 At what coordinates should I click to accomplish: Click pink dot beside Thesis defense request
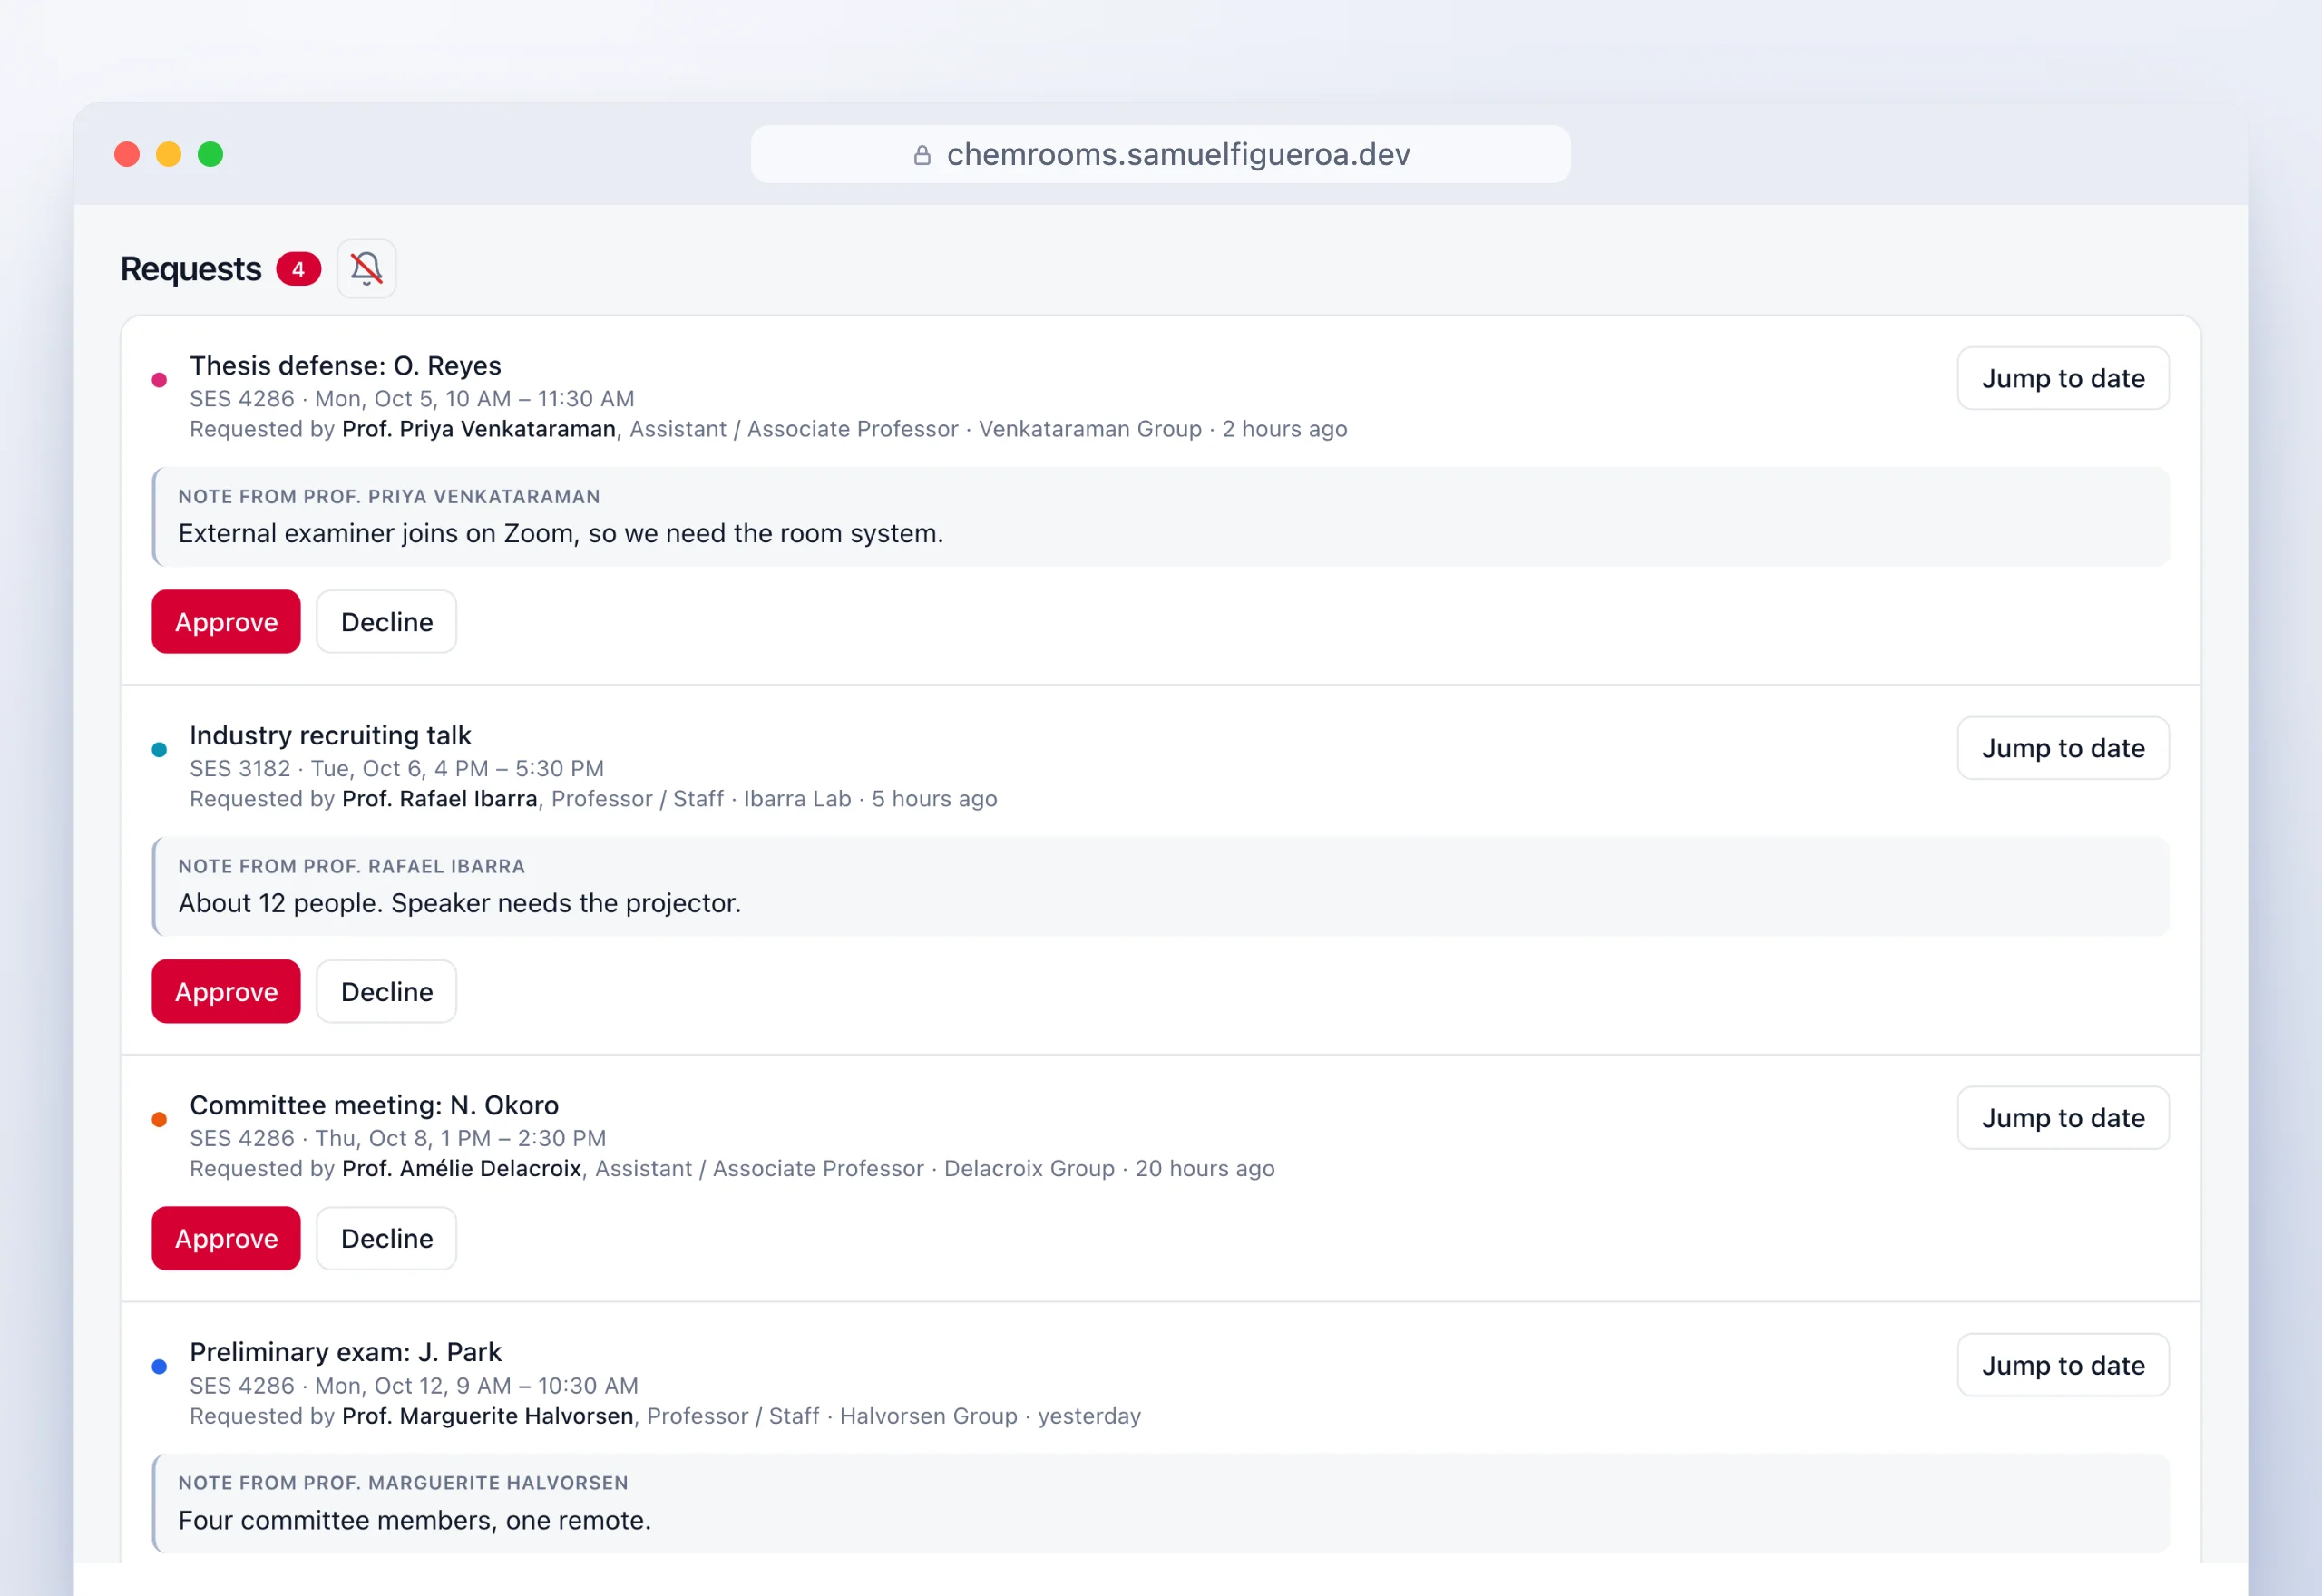159,380
